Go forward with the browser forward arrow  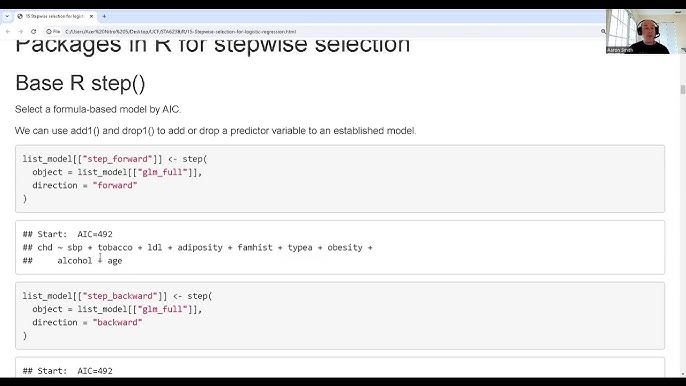[x=21, y=32]
